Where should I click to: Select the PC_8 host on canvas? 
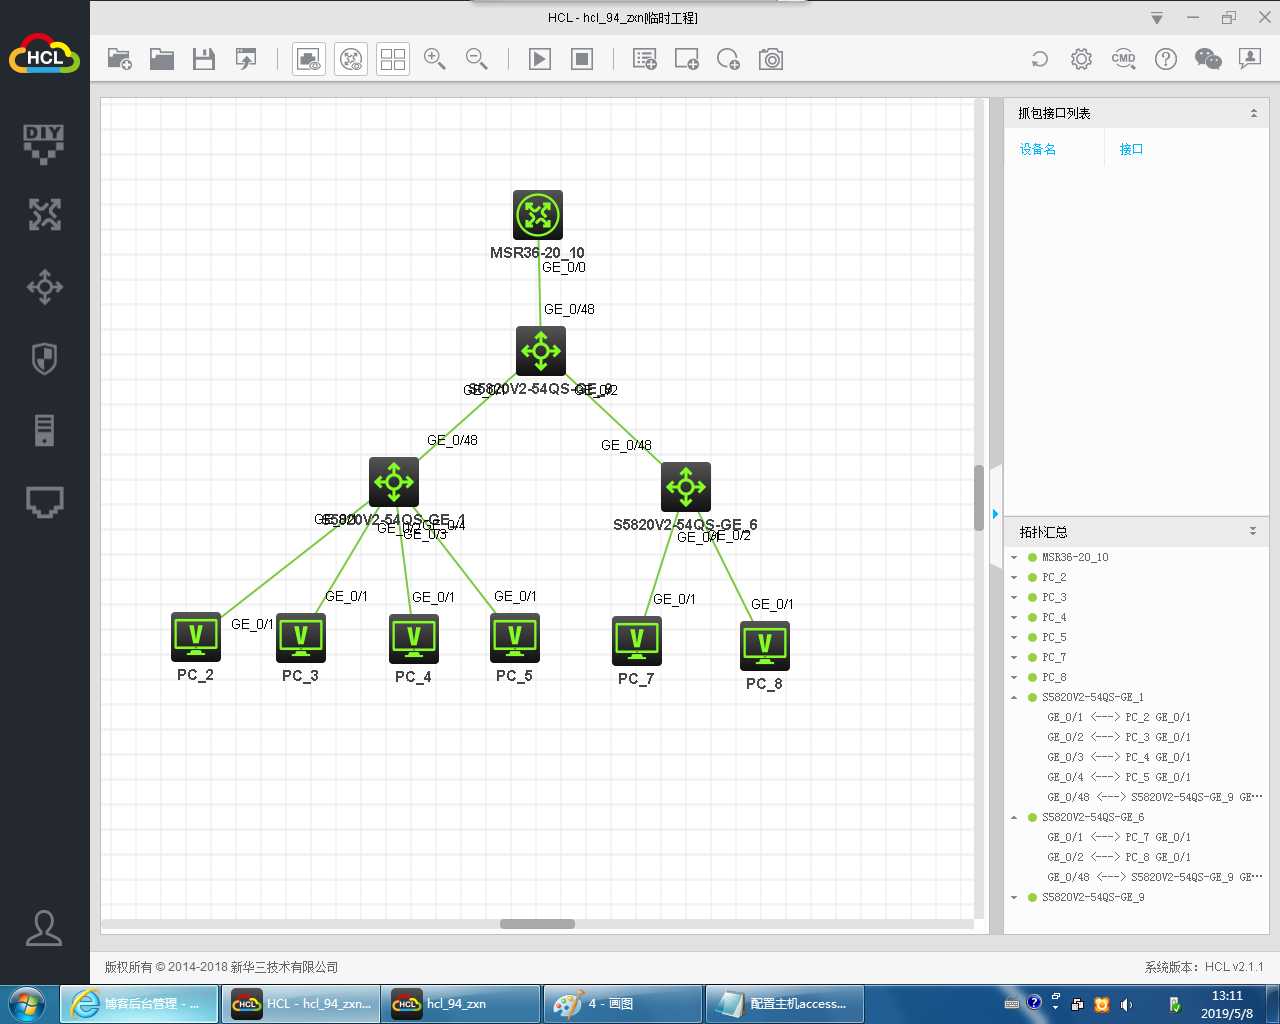pos(765,646)
